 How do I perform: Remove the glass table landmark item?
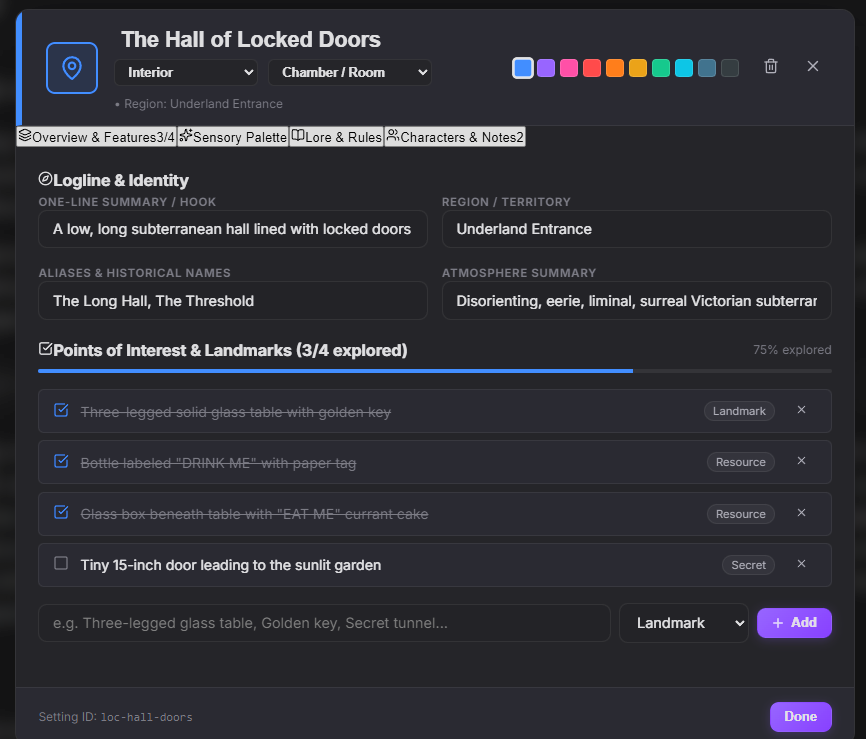click(801, 410)
